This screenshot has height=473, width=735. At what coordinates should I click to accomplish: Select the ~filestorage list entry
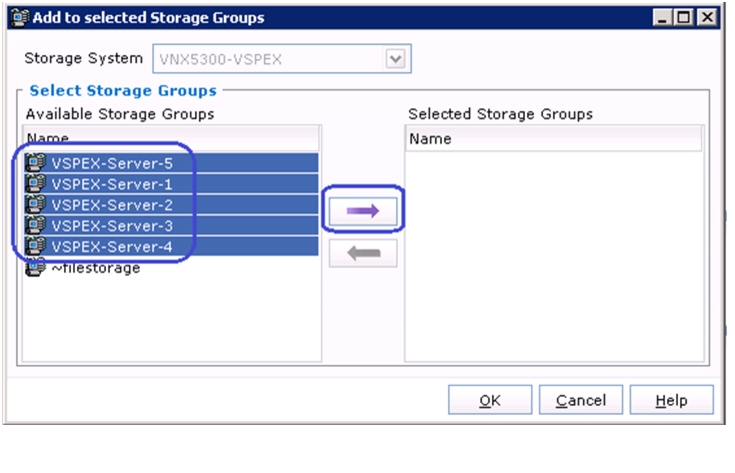(x=96, y=268)
